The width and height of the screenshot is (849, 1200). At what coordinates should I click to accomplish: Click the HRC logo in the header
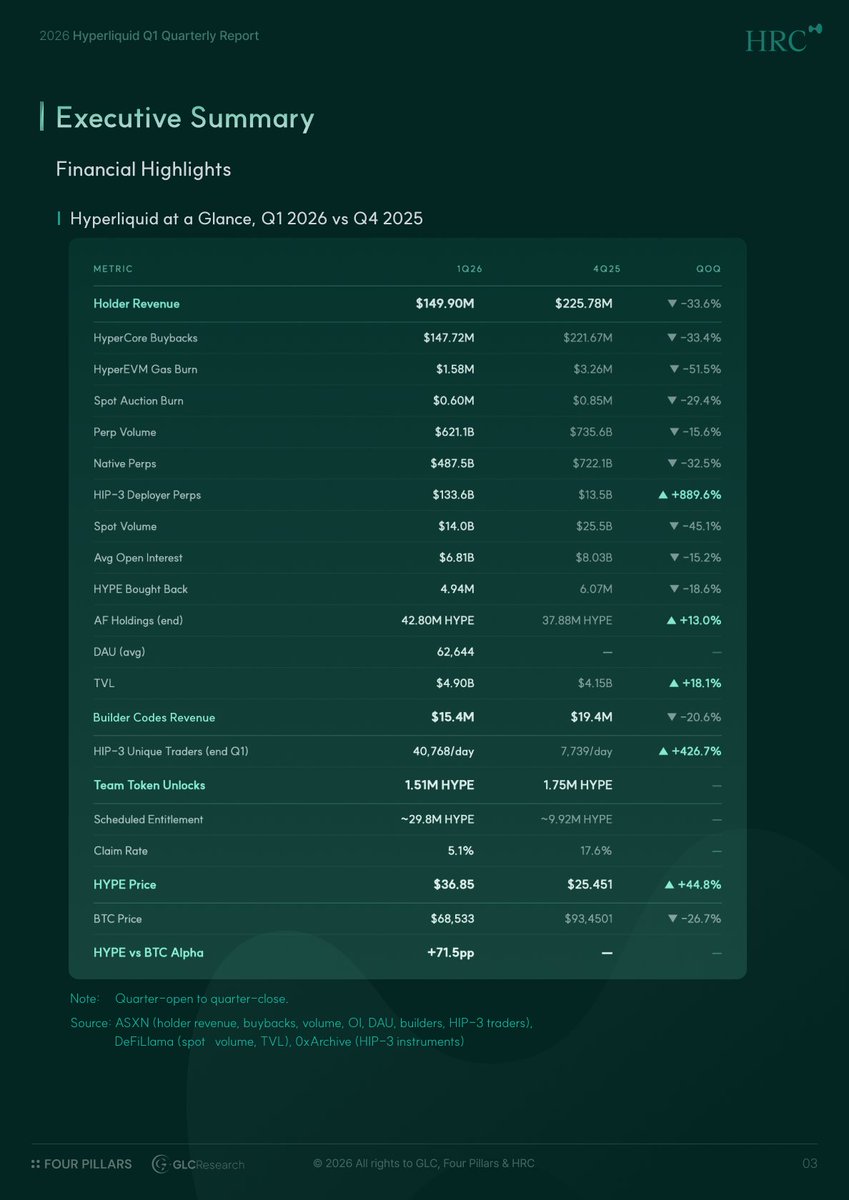[x=783, y=38]
